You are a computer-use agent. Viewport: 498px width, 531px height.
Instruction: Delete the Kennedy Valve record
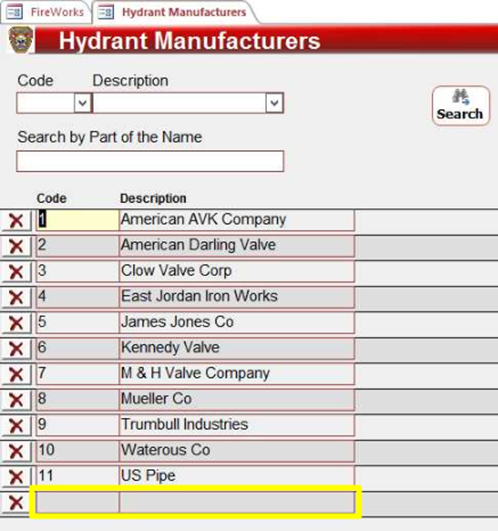[16, 349]
